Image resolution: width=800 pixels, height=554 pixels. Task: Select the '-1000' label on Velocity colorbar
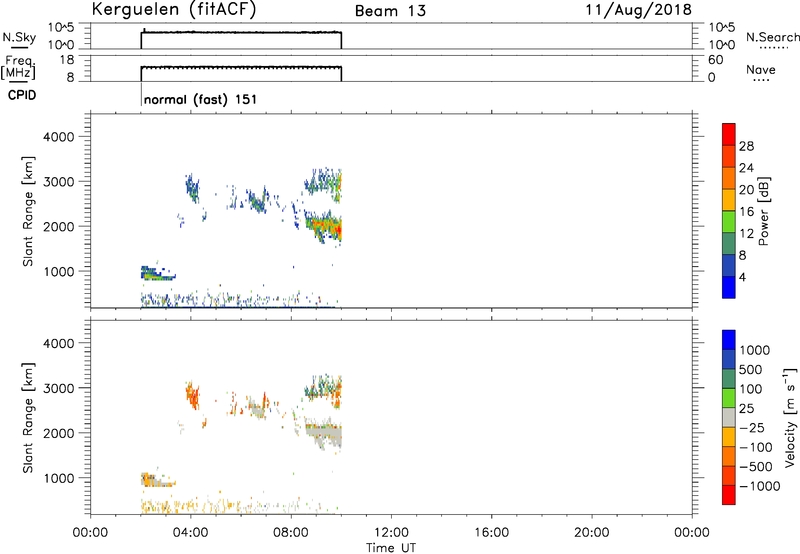point(759,486)
